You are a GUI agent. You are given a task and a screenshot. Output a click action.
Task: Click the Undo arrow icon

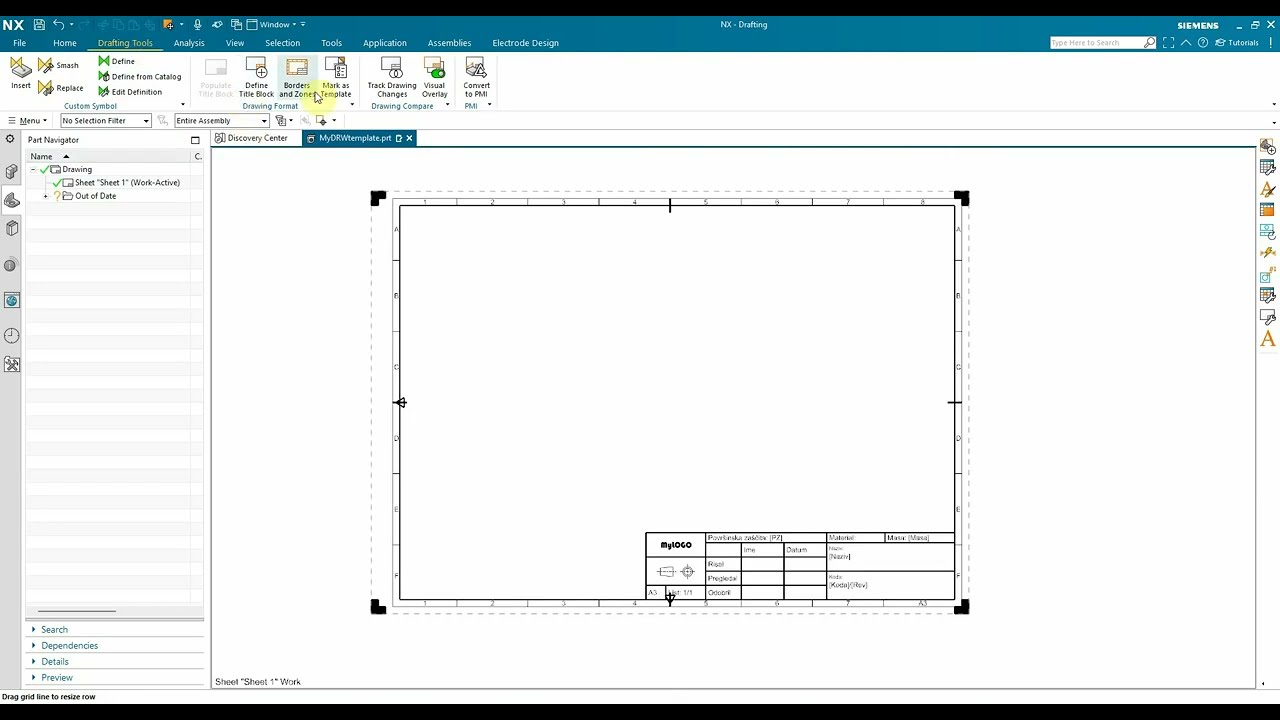pyautogui.click(x=59, y=24)
